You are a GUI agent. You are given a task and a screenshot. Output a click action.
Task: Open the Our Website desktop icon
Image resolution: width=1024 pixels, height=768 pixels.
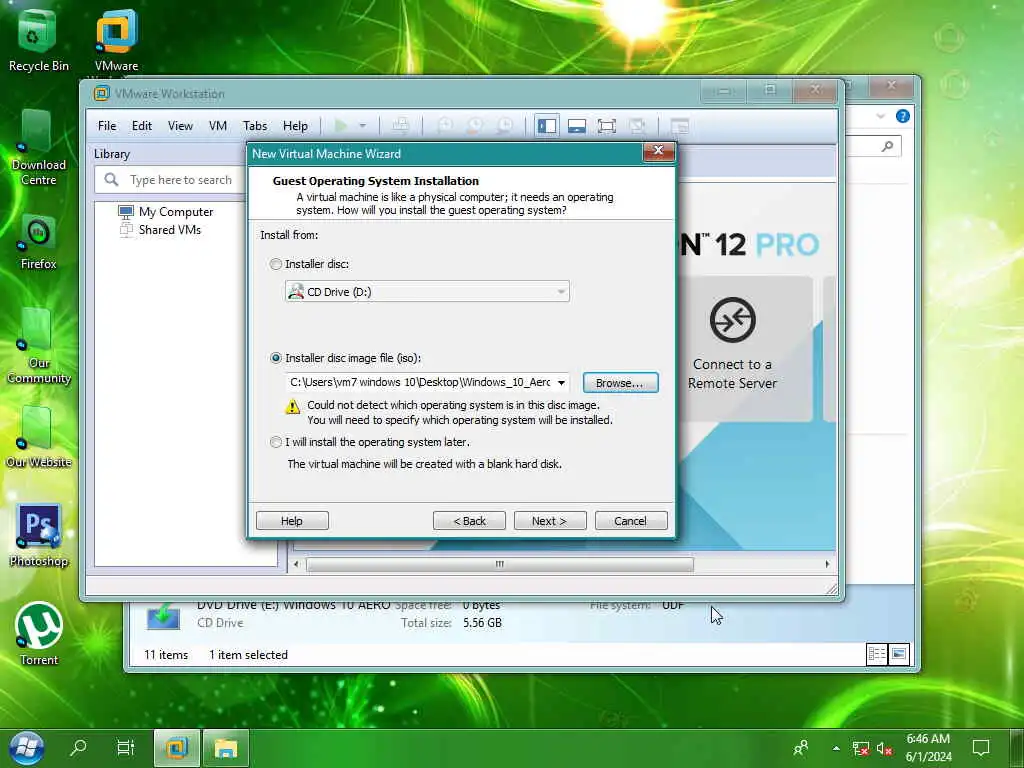point(38,438)
